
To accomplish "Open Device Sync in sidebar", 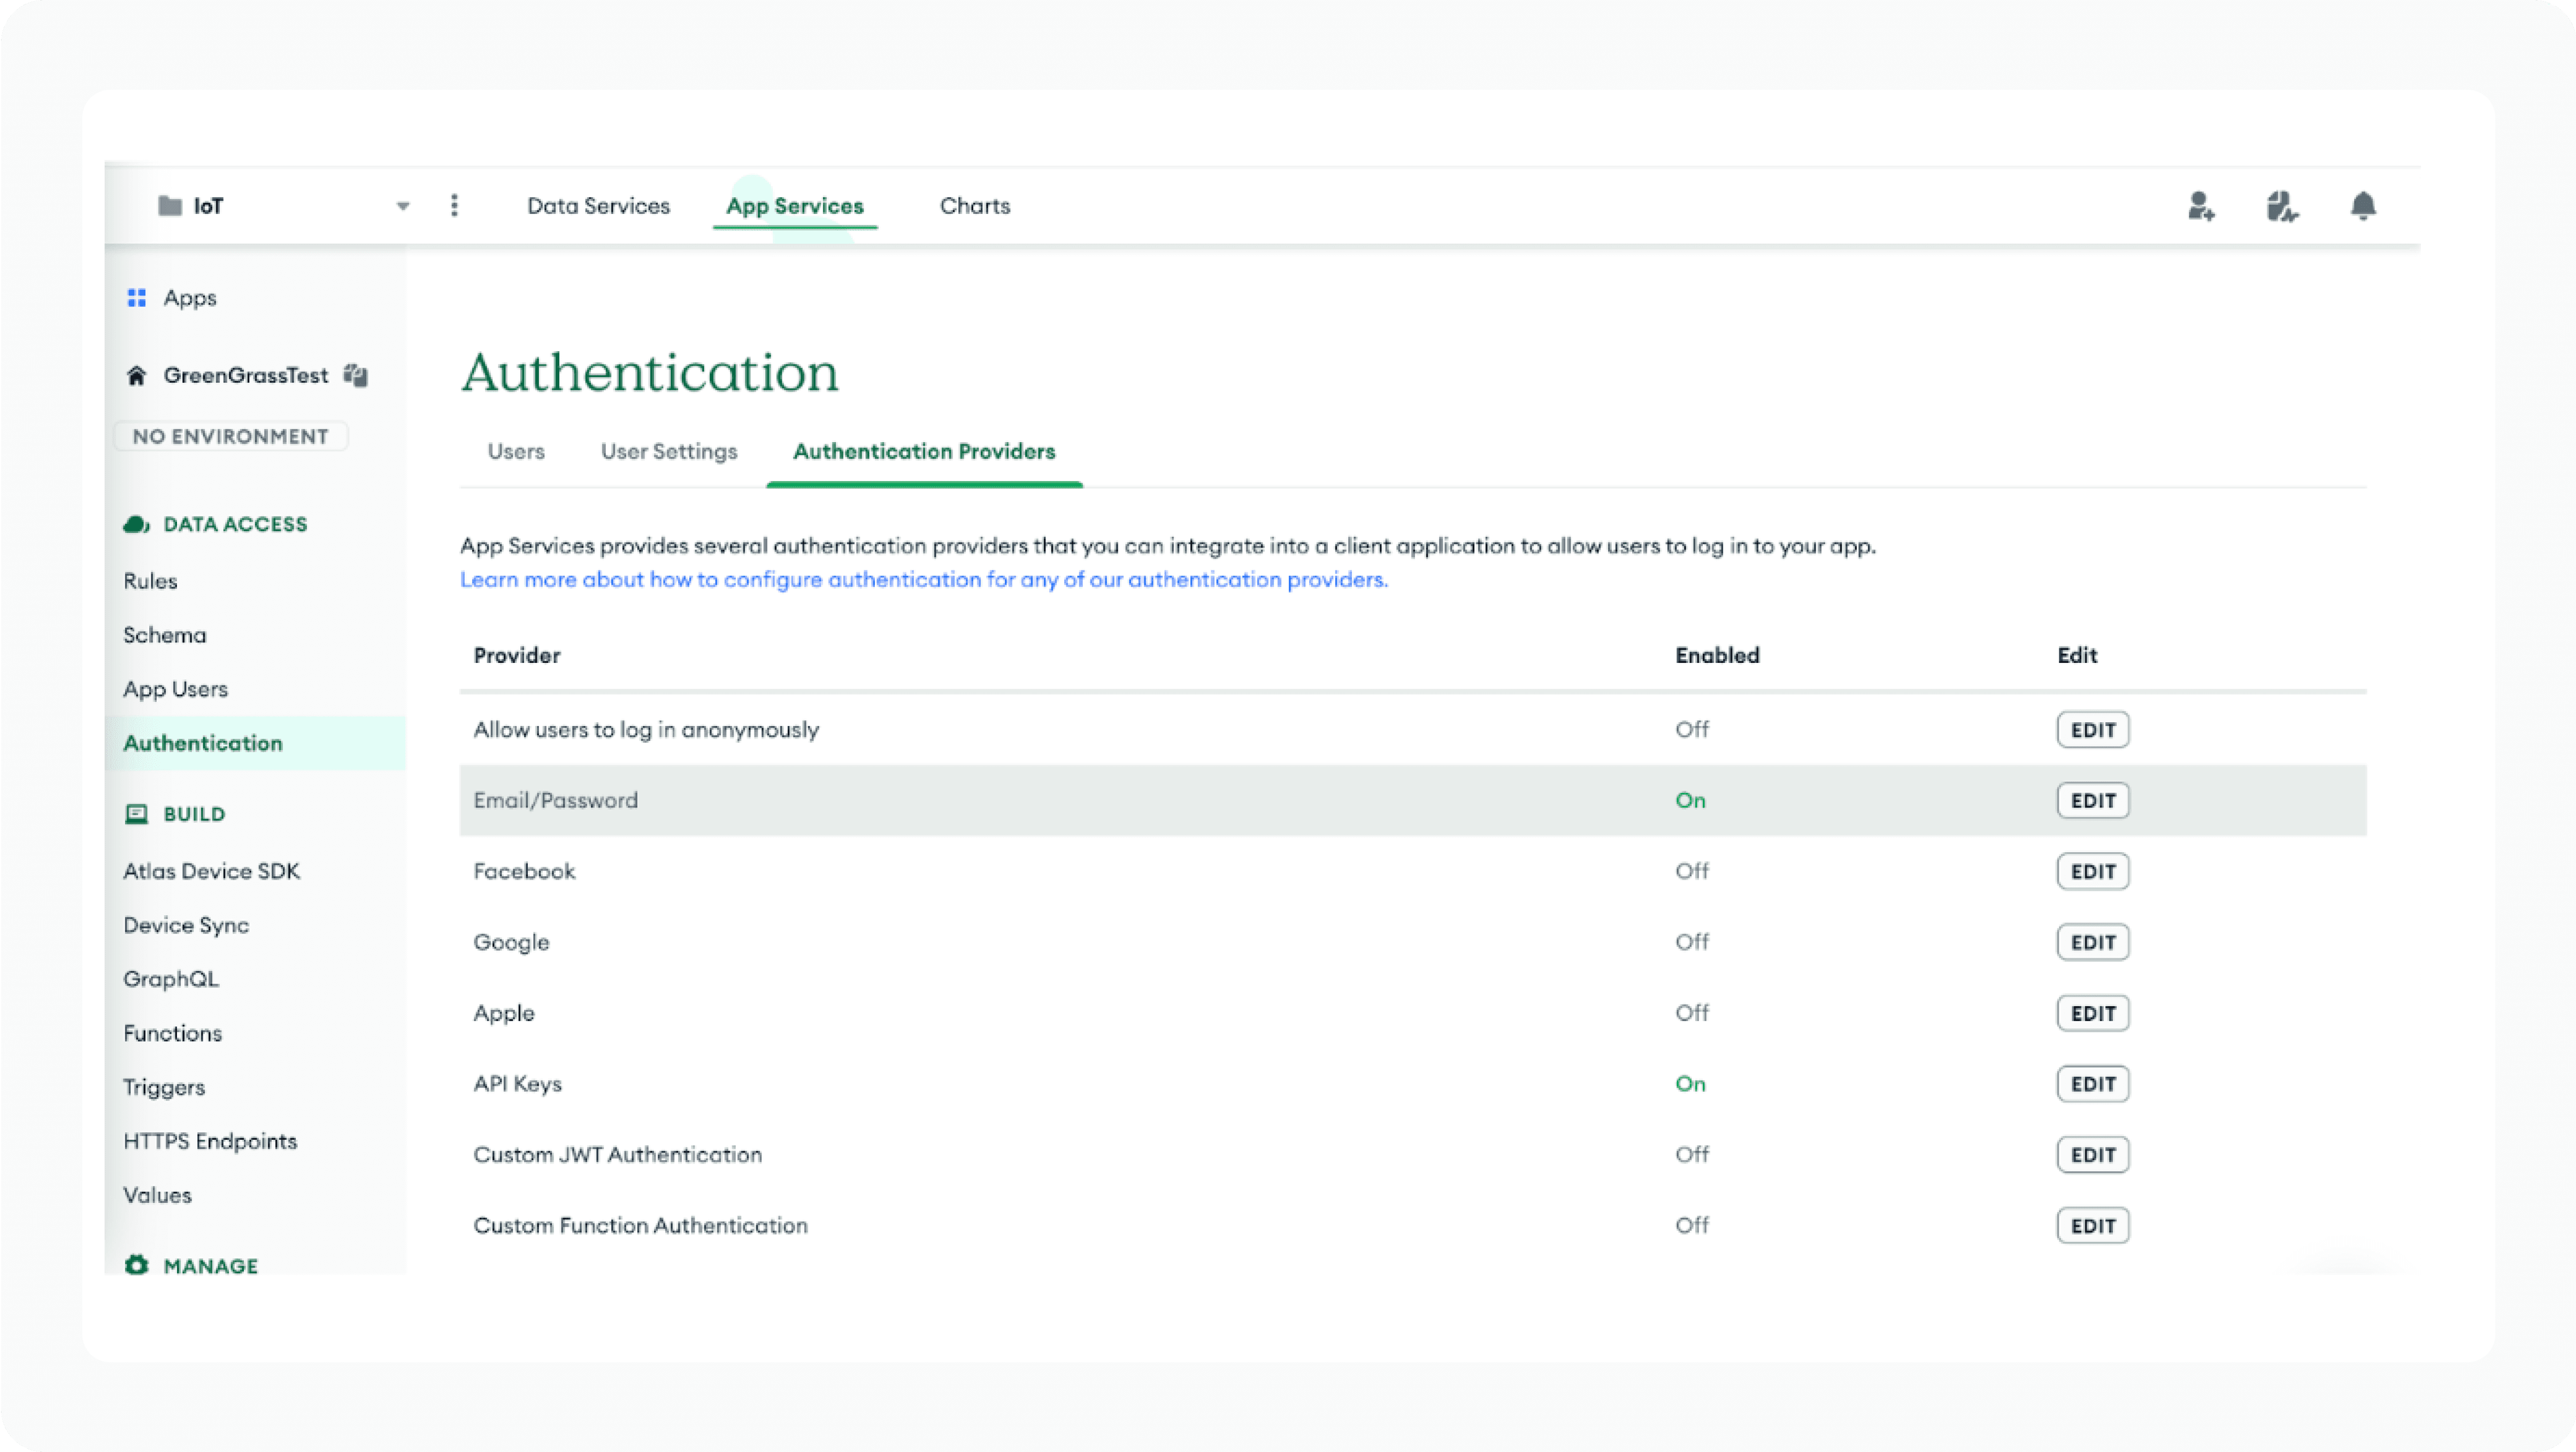I will click(x=186, y=925).
